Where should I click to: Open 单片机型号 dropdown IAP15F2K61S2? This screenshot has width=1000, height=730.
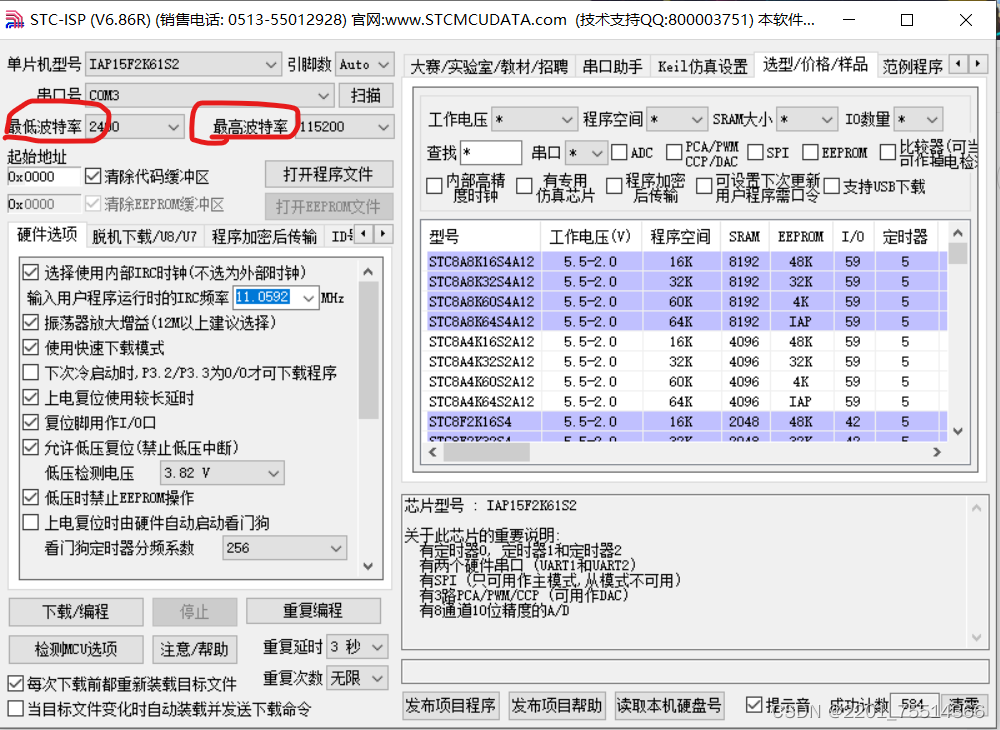click(183, 64)
